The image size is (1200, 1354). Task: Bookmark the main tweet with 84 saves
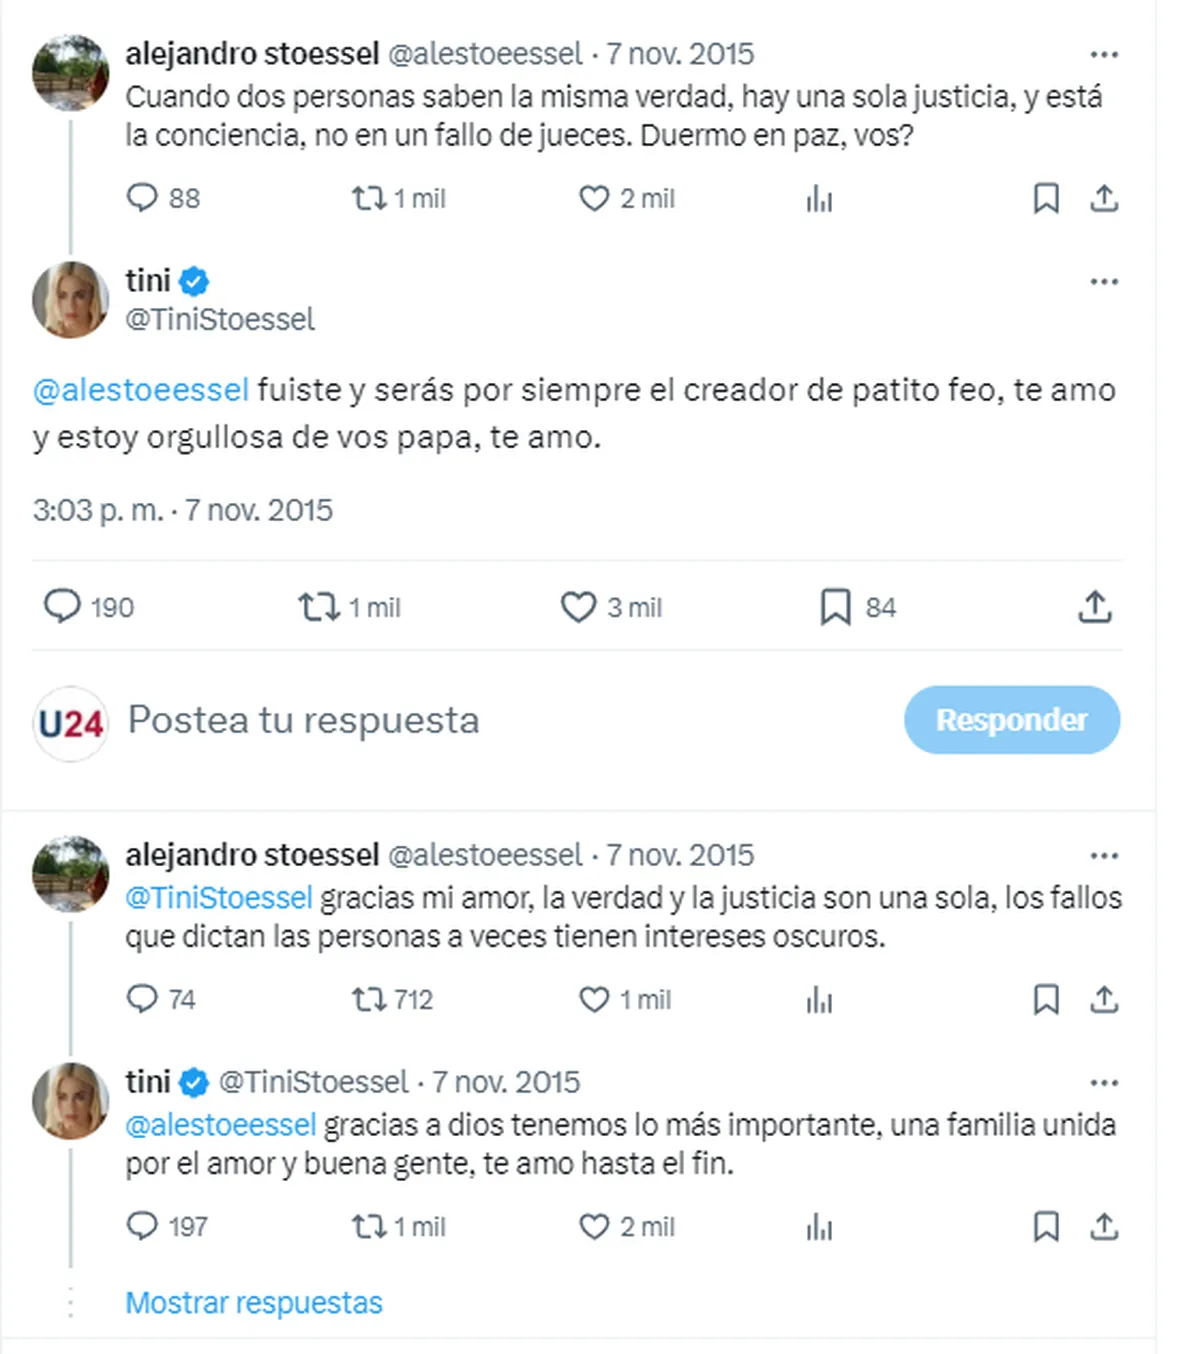click(835, 607)
